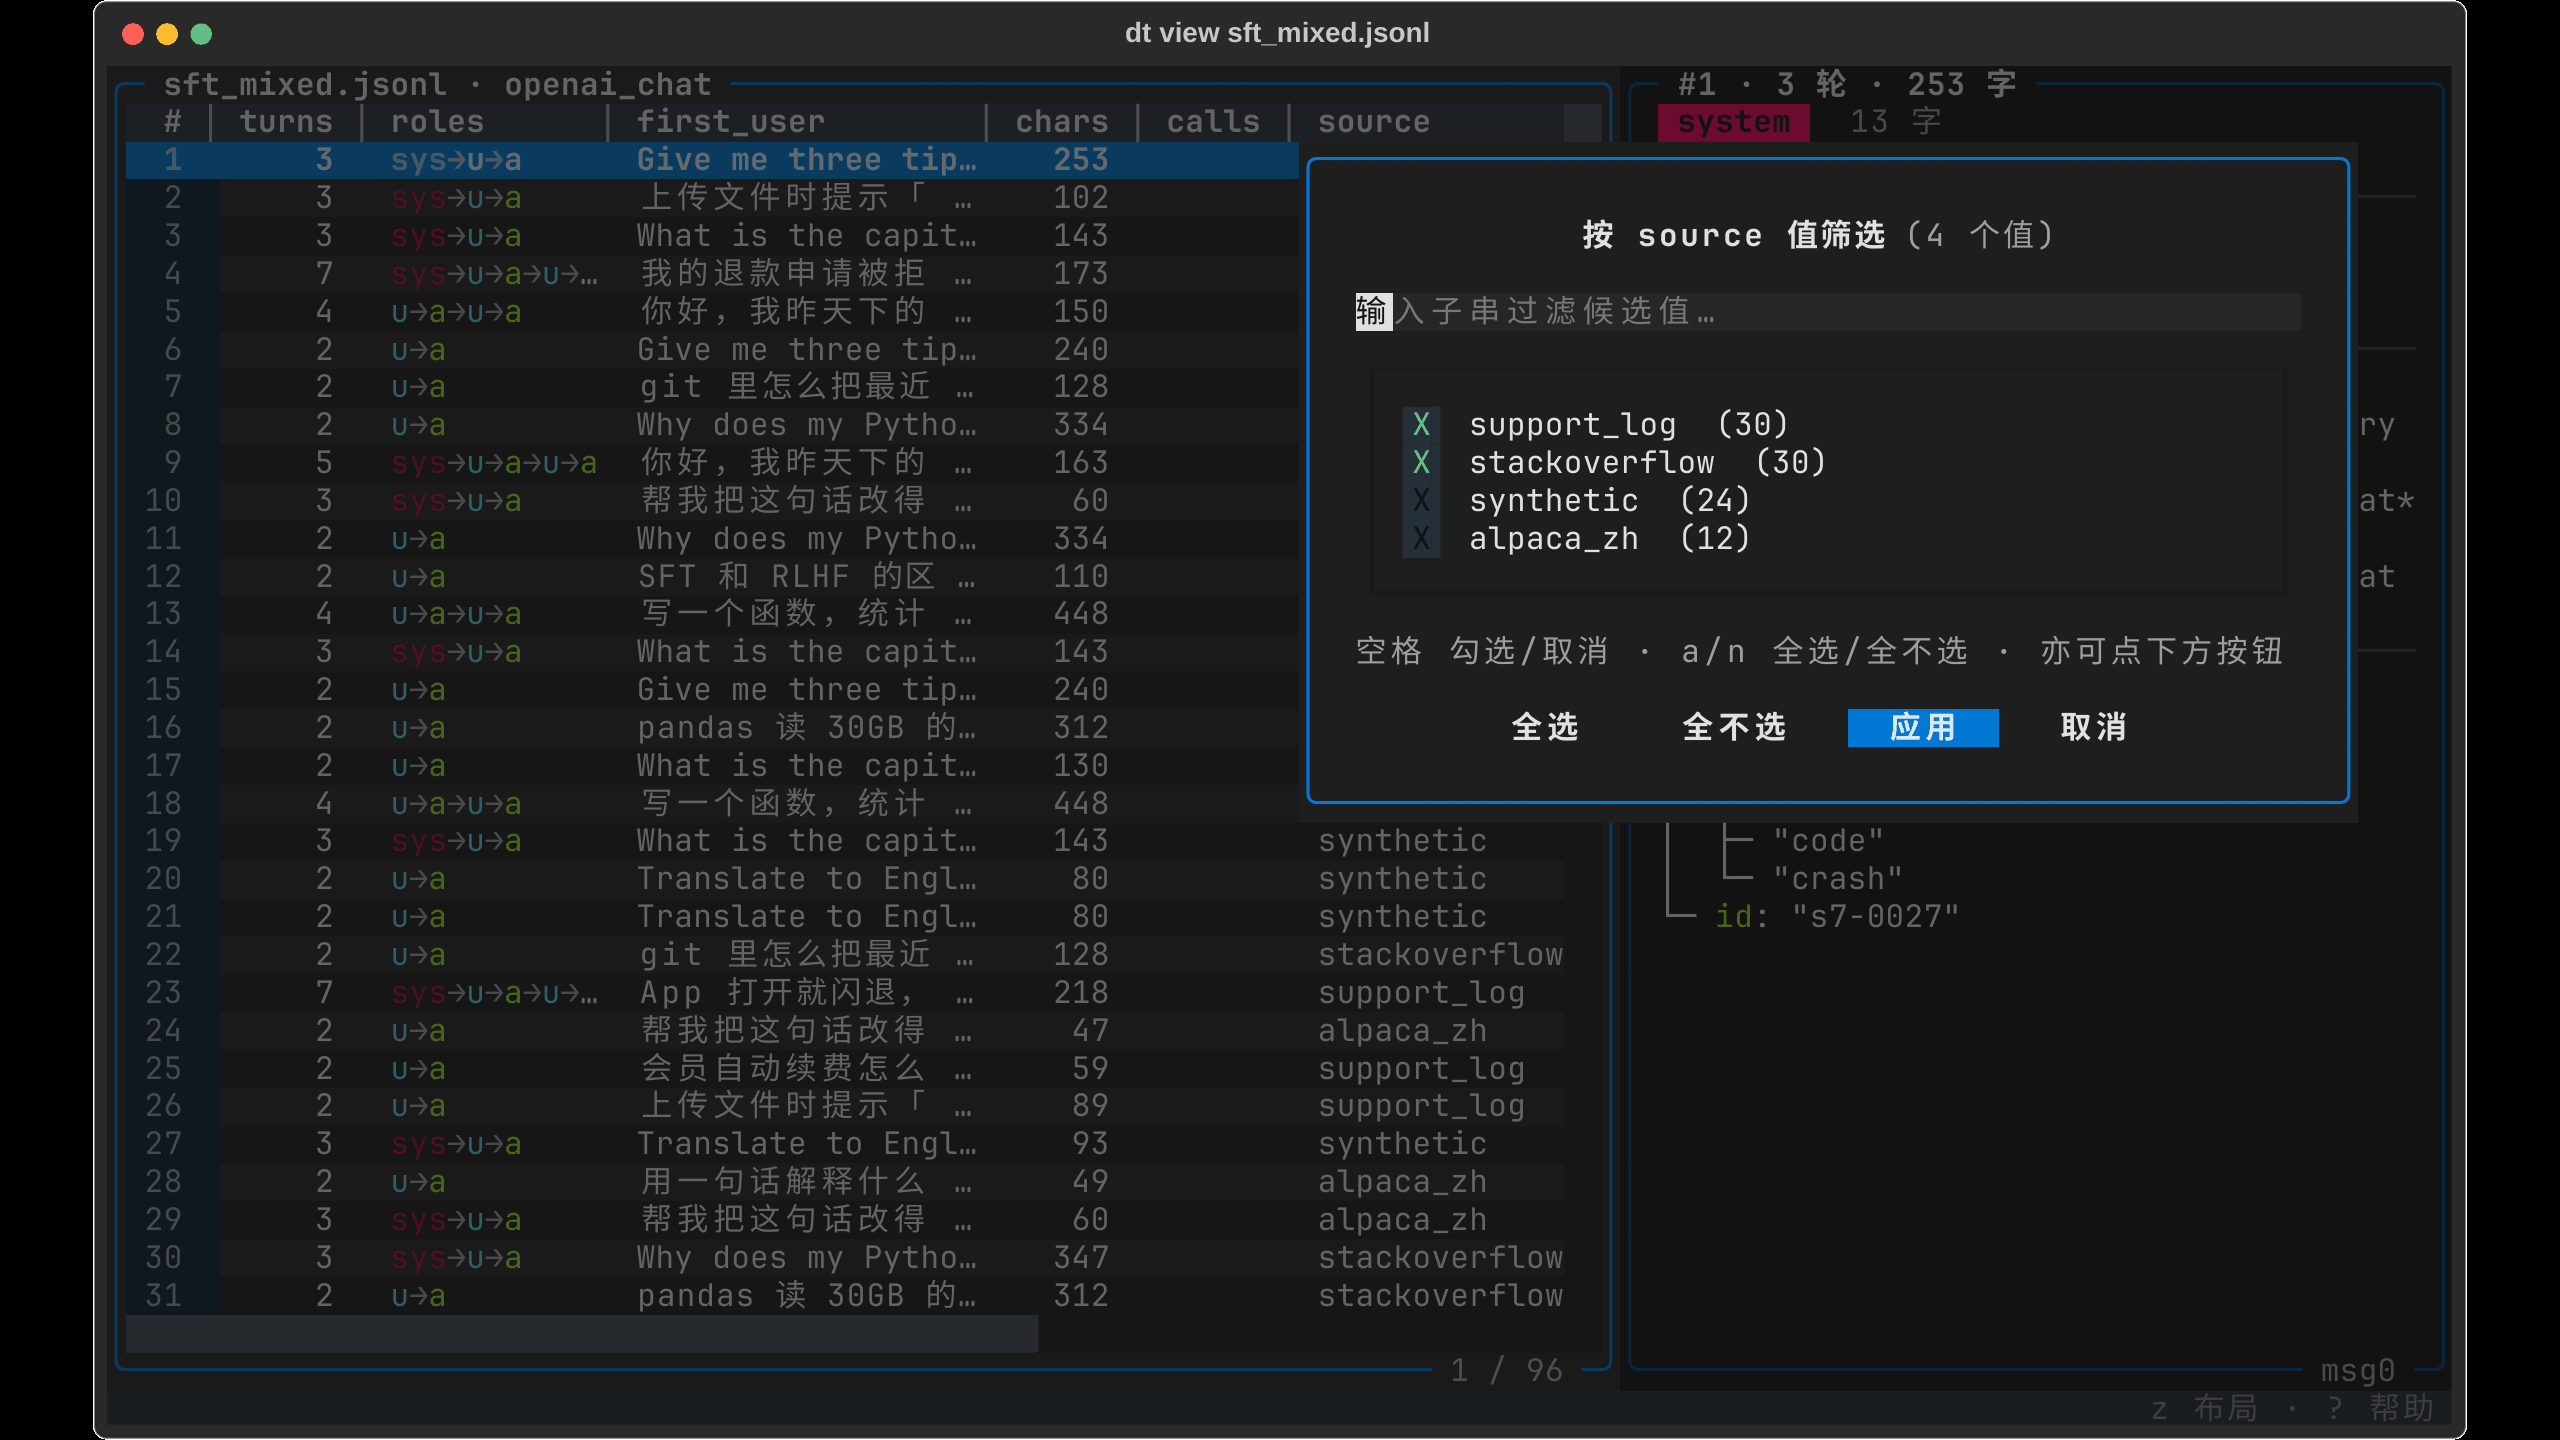Uncheck the support_log source value

1421,424
